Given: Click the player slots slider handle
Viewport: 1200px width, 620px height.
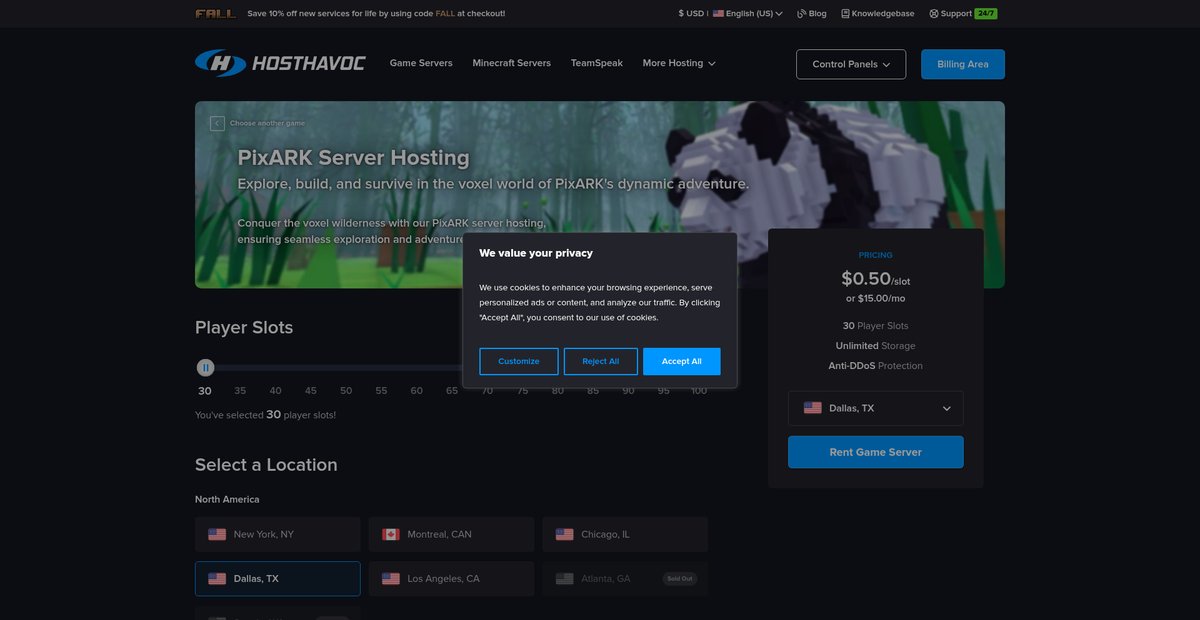Looking at the screenshot, I should (x=205, y=368).
